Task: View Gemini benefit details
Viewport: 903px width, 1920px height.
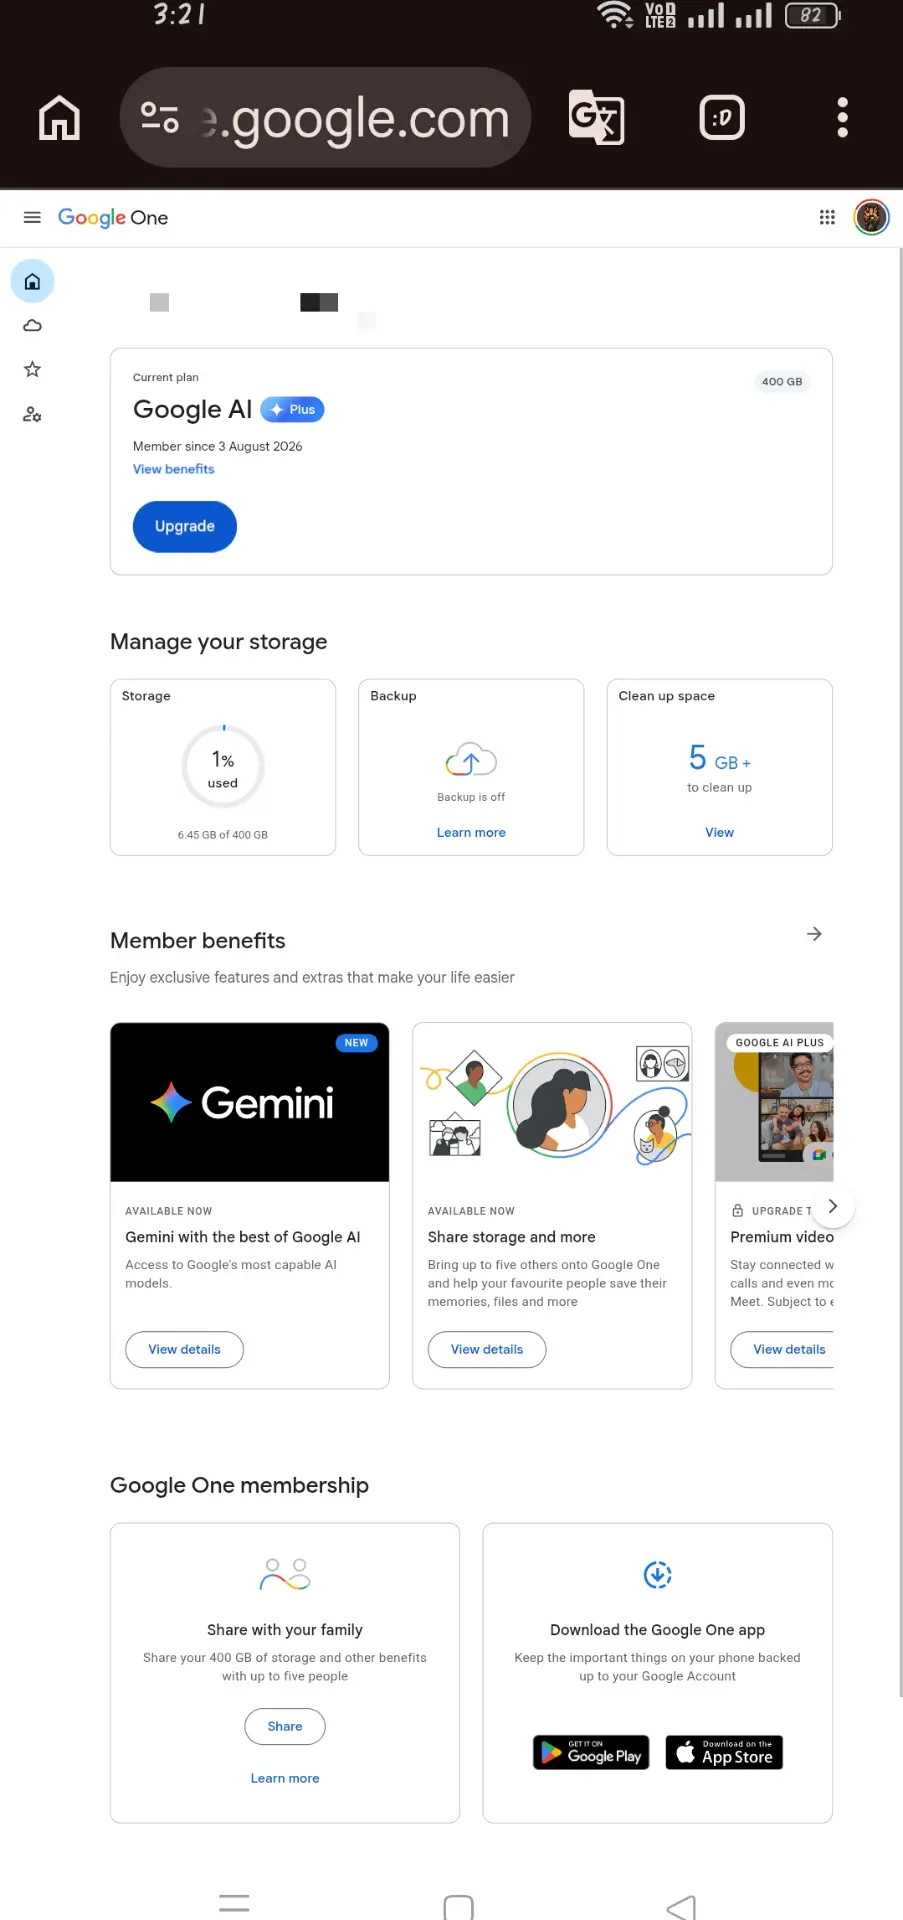Action: click(x=184, y=1349)
